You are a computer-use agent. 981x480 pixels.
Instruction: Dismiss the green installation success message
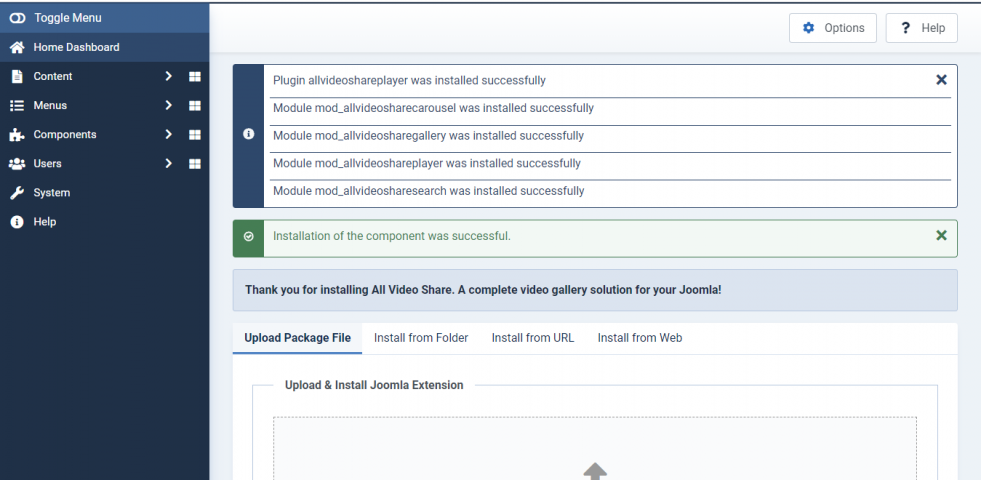(941, 235)
